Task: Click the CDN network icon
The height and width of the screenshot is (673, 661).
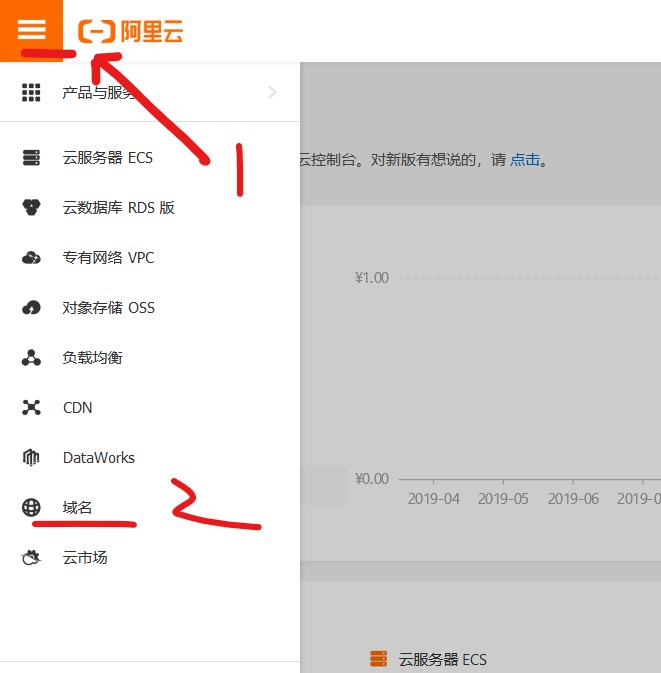Action: point(31,407)
